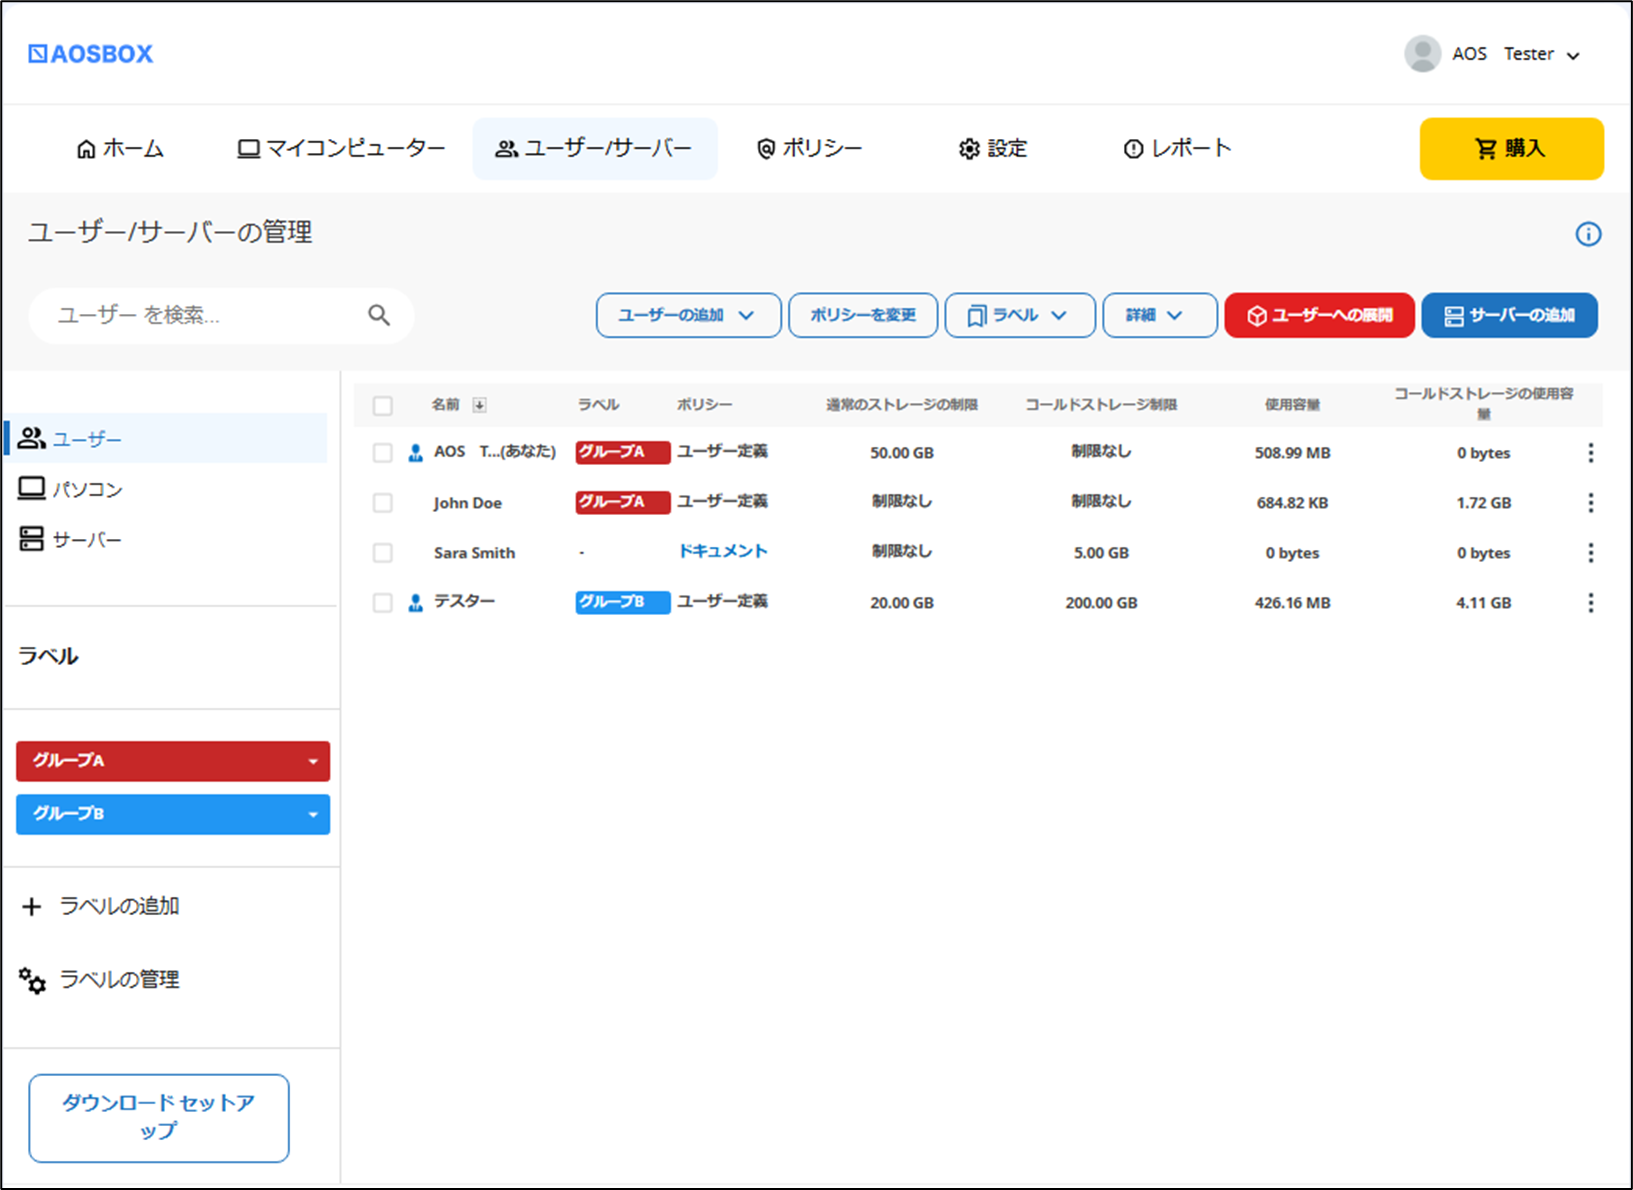Open the options menu for the John Doe row
Image resolution: width=1633 pixels, height=1190 pixels.
tap(1590, 503)
